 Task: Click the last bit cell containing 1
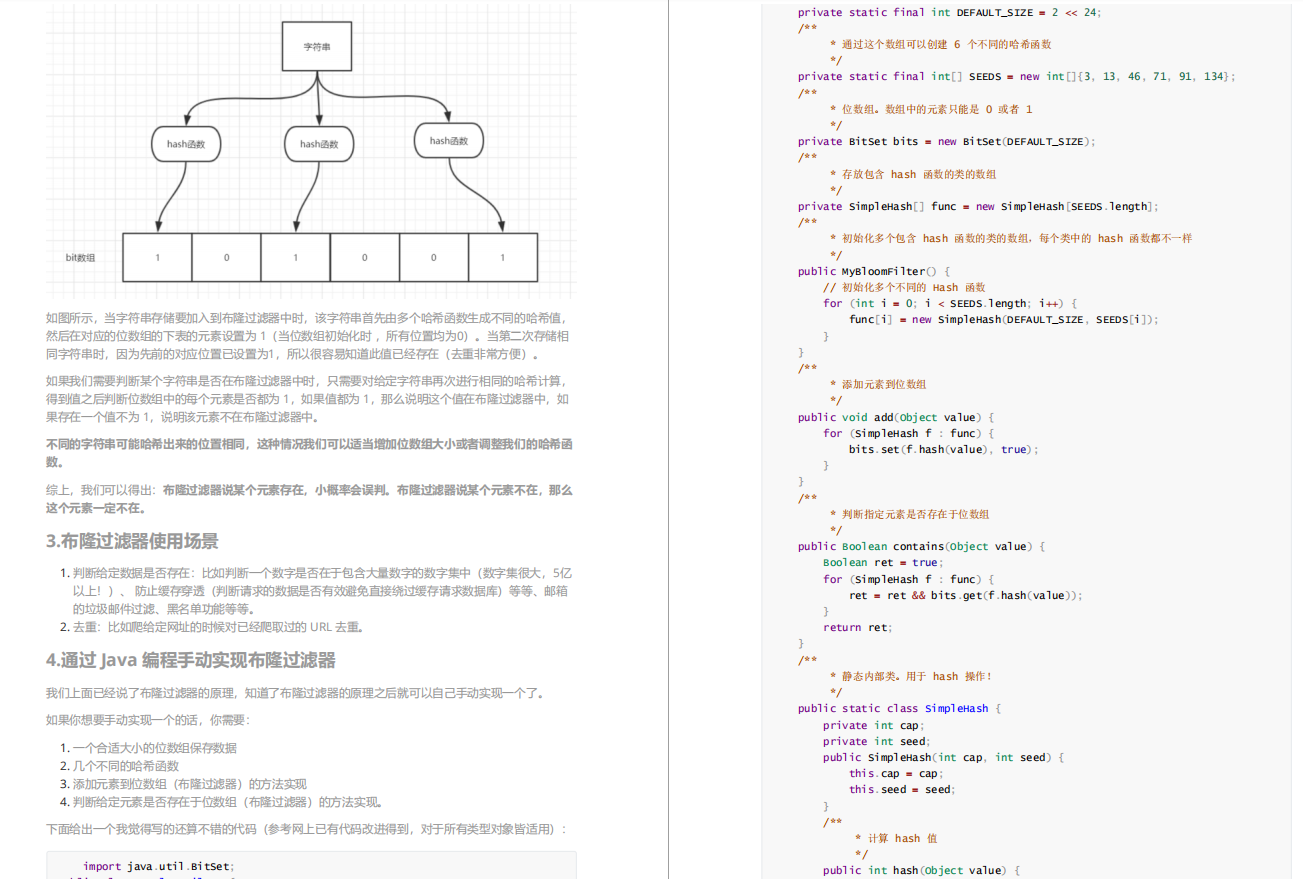click(502, 257)
